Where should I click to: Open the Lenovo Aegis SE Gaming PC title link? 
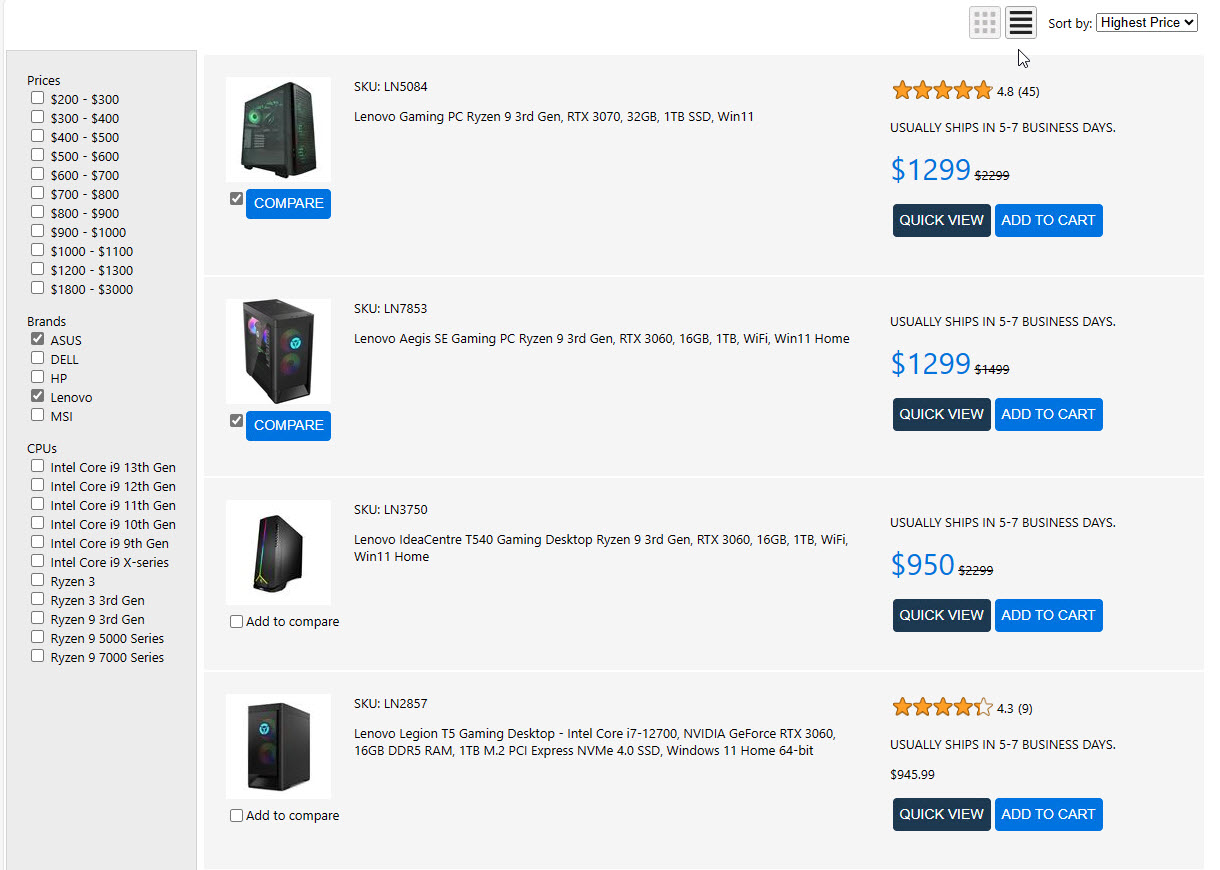click(601, 339)
